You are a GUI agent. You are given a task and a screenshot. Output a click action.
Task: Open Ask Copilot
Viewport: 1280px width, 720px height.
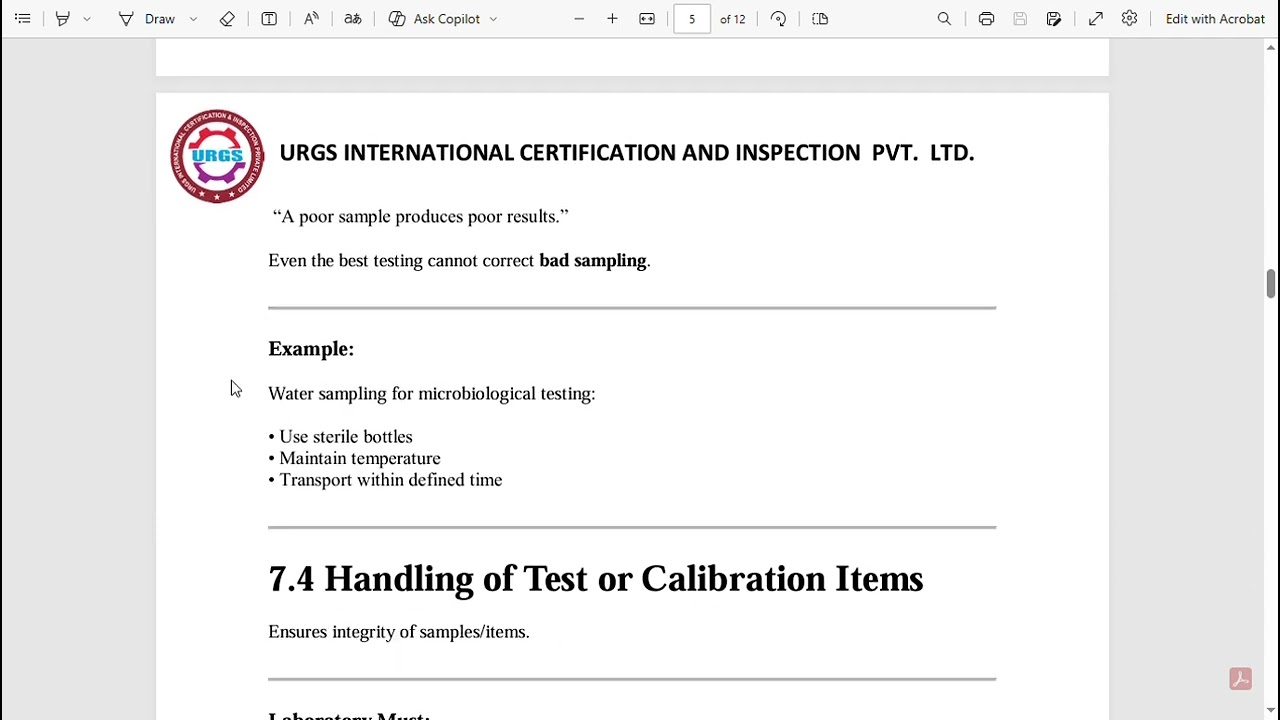pos(434,19)
